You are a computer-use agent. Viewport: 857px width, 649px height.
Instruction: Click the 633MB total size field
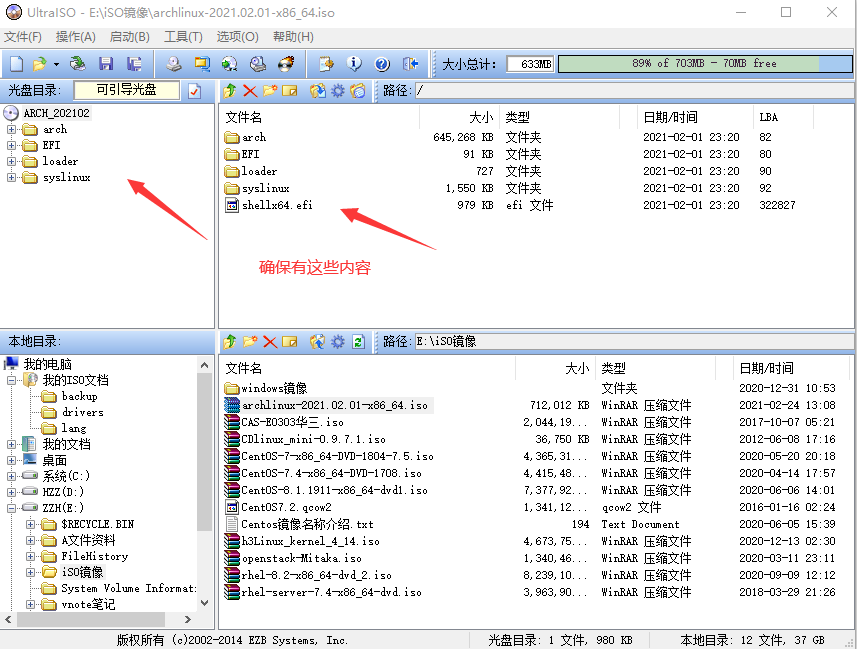tap(530, 64)
